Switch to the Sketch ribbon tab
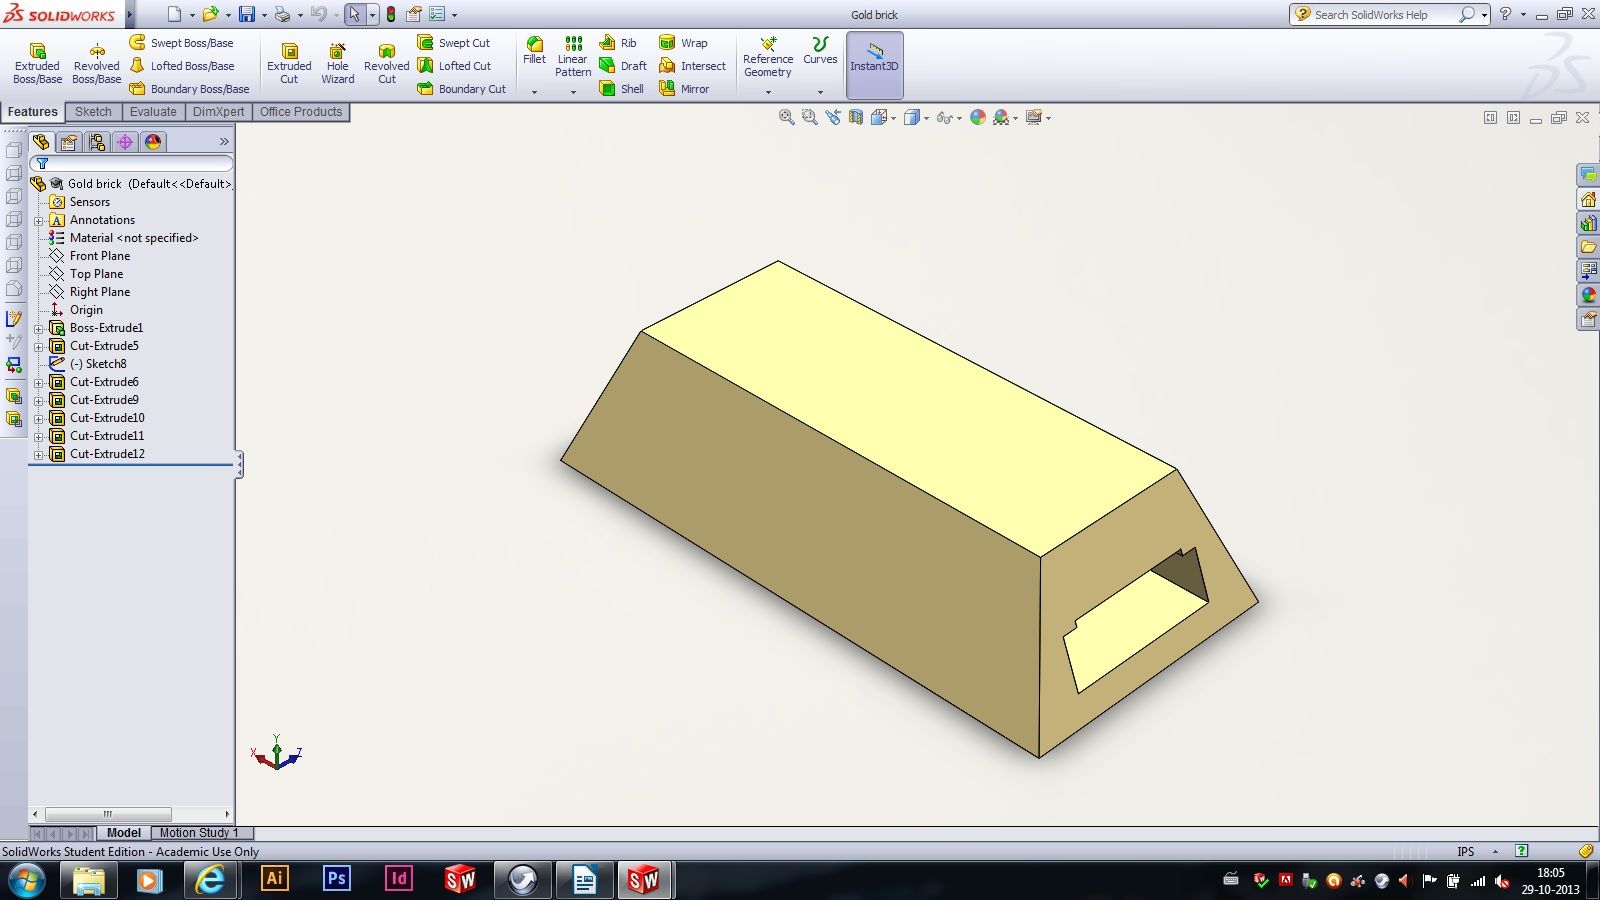The width and height of the screenshot is (1600, 900). pos(93,111)
